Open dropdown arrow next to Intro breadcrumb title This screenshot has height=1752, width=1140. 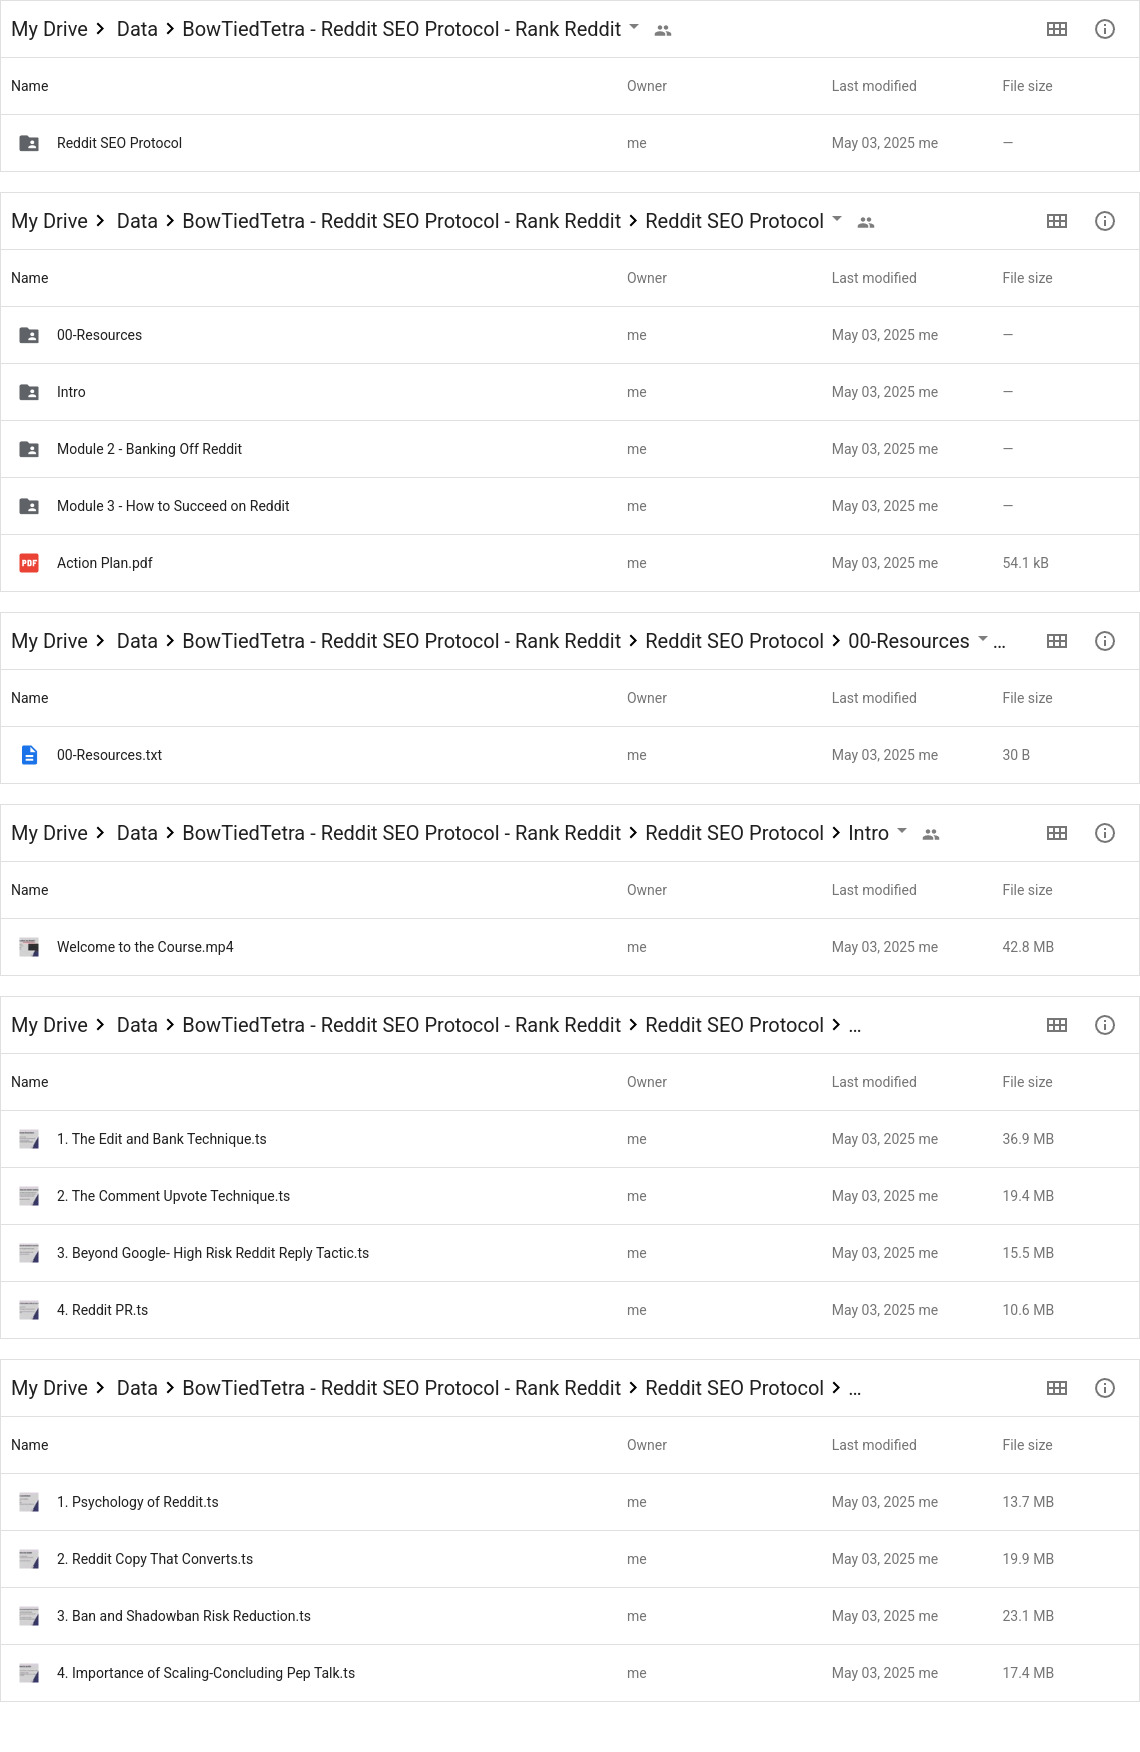point(902,831)
